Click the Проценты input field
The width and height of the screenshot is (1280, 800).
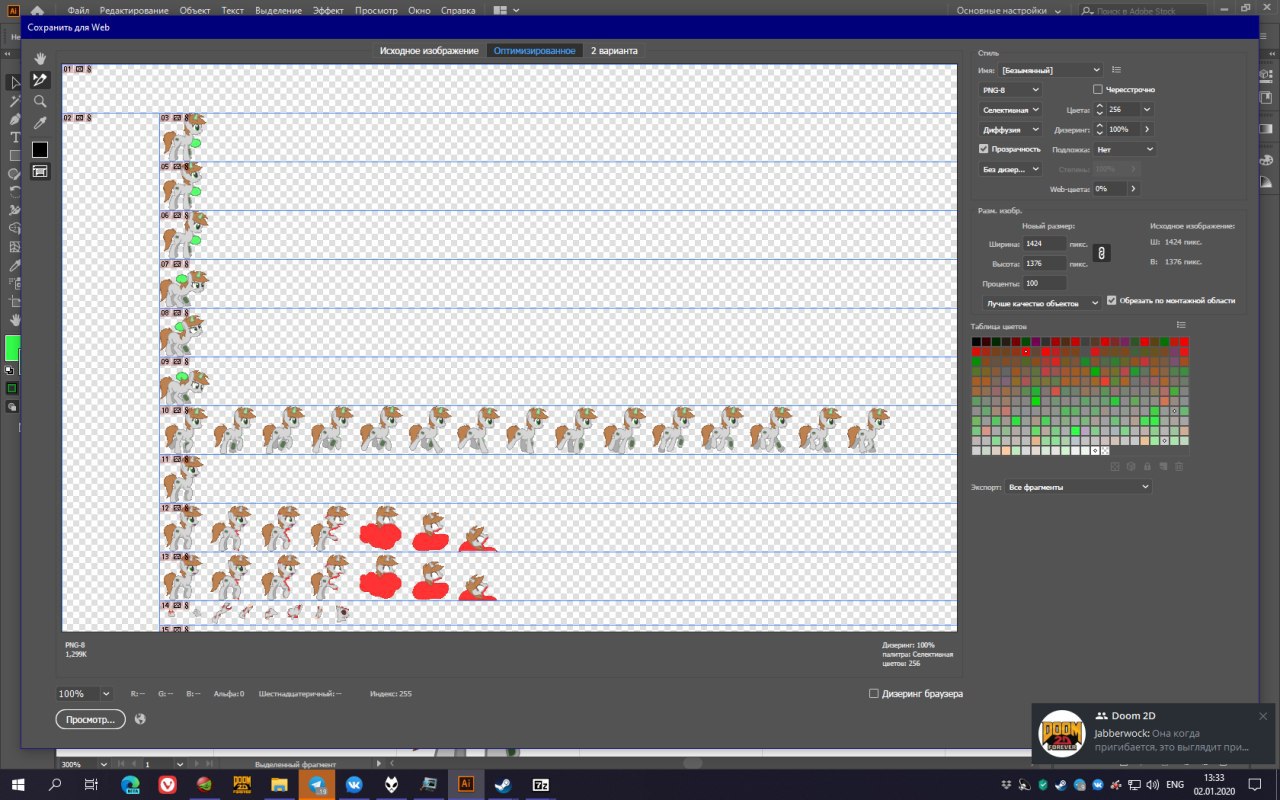1045,283
